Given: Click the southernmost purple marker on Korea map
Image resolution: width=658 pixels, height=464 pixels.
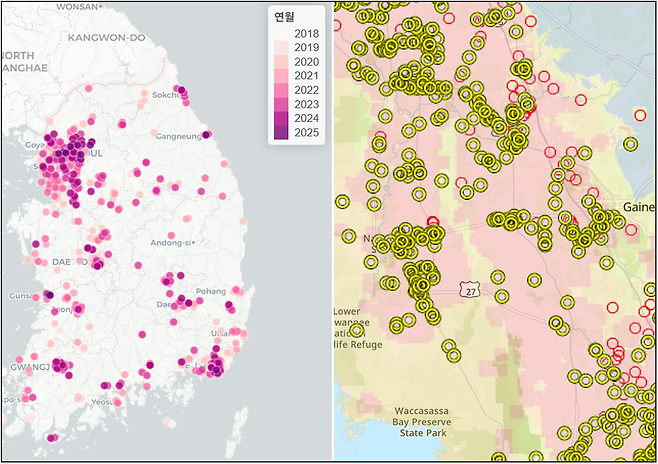Looking at the screenshot, I should coord(51,437).
